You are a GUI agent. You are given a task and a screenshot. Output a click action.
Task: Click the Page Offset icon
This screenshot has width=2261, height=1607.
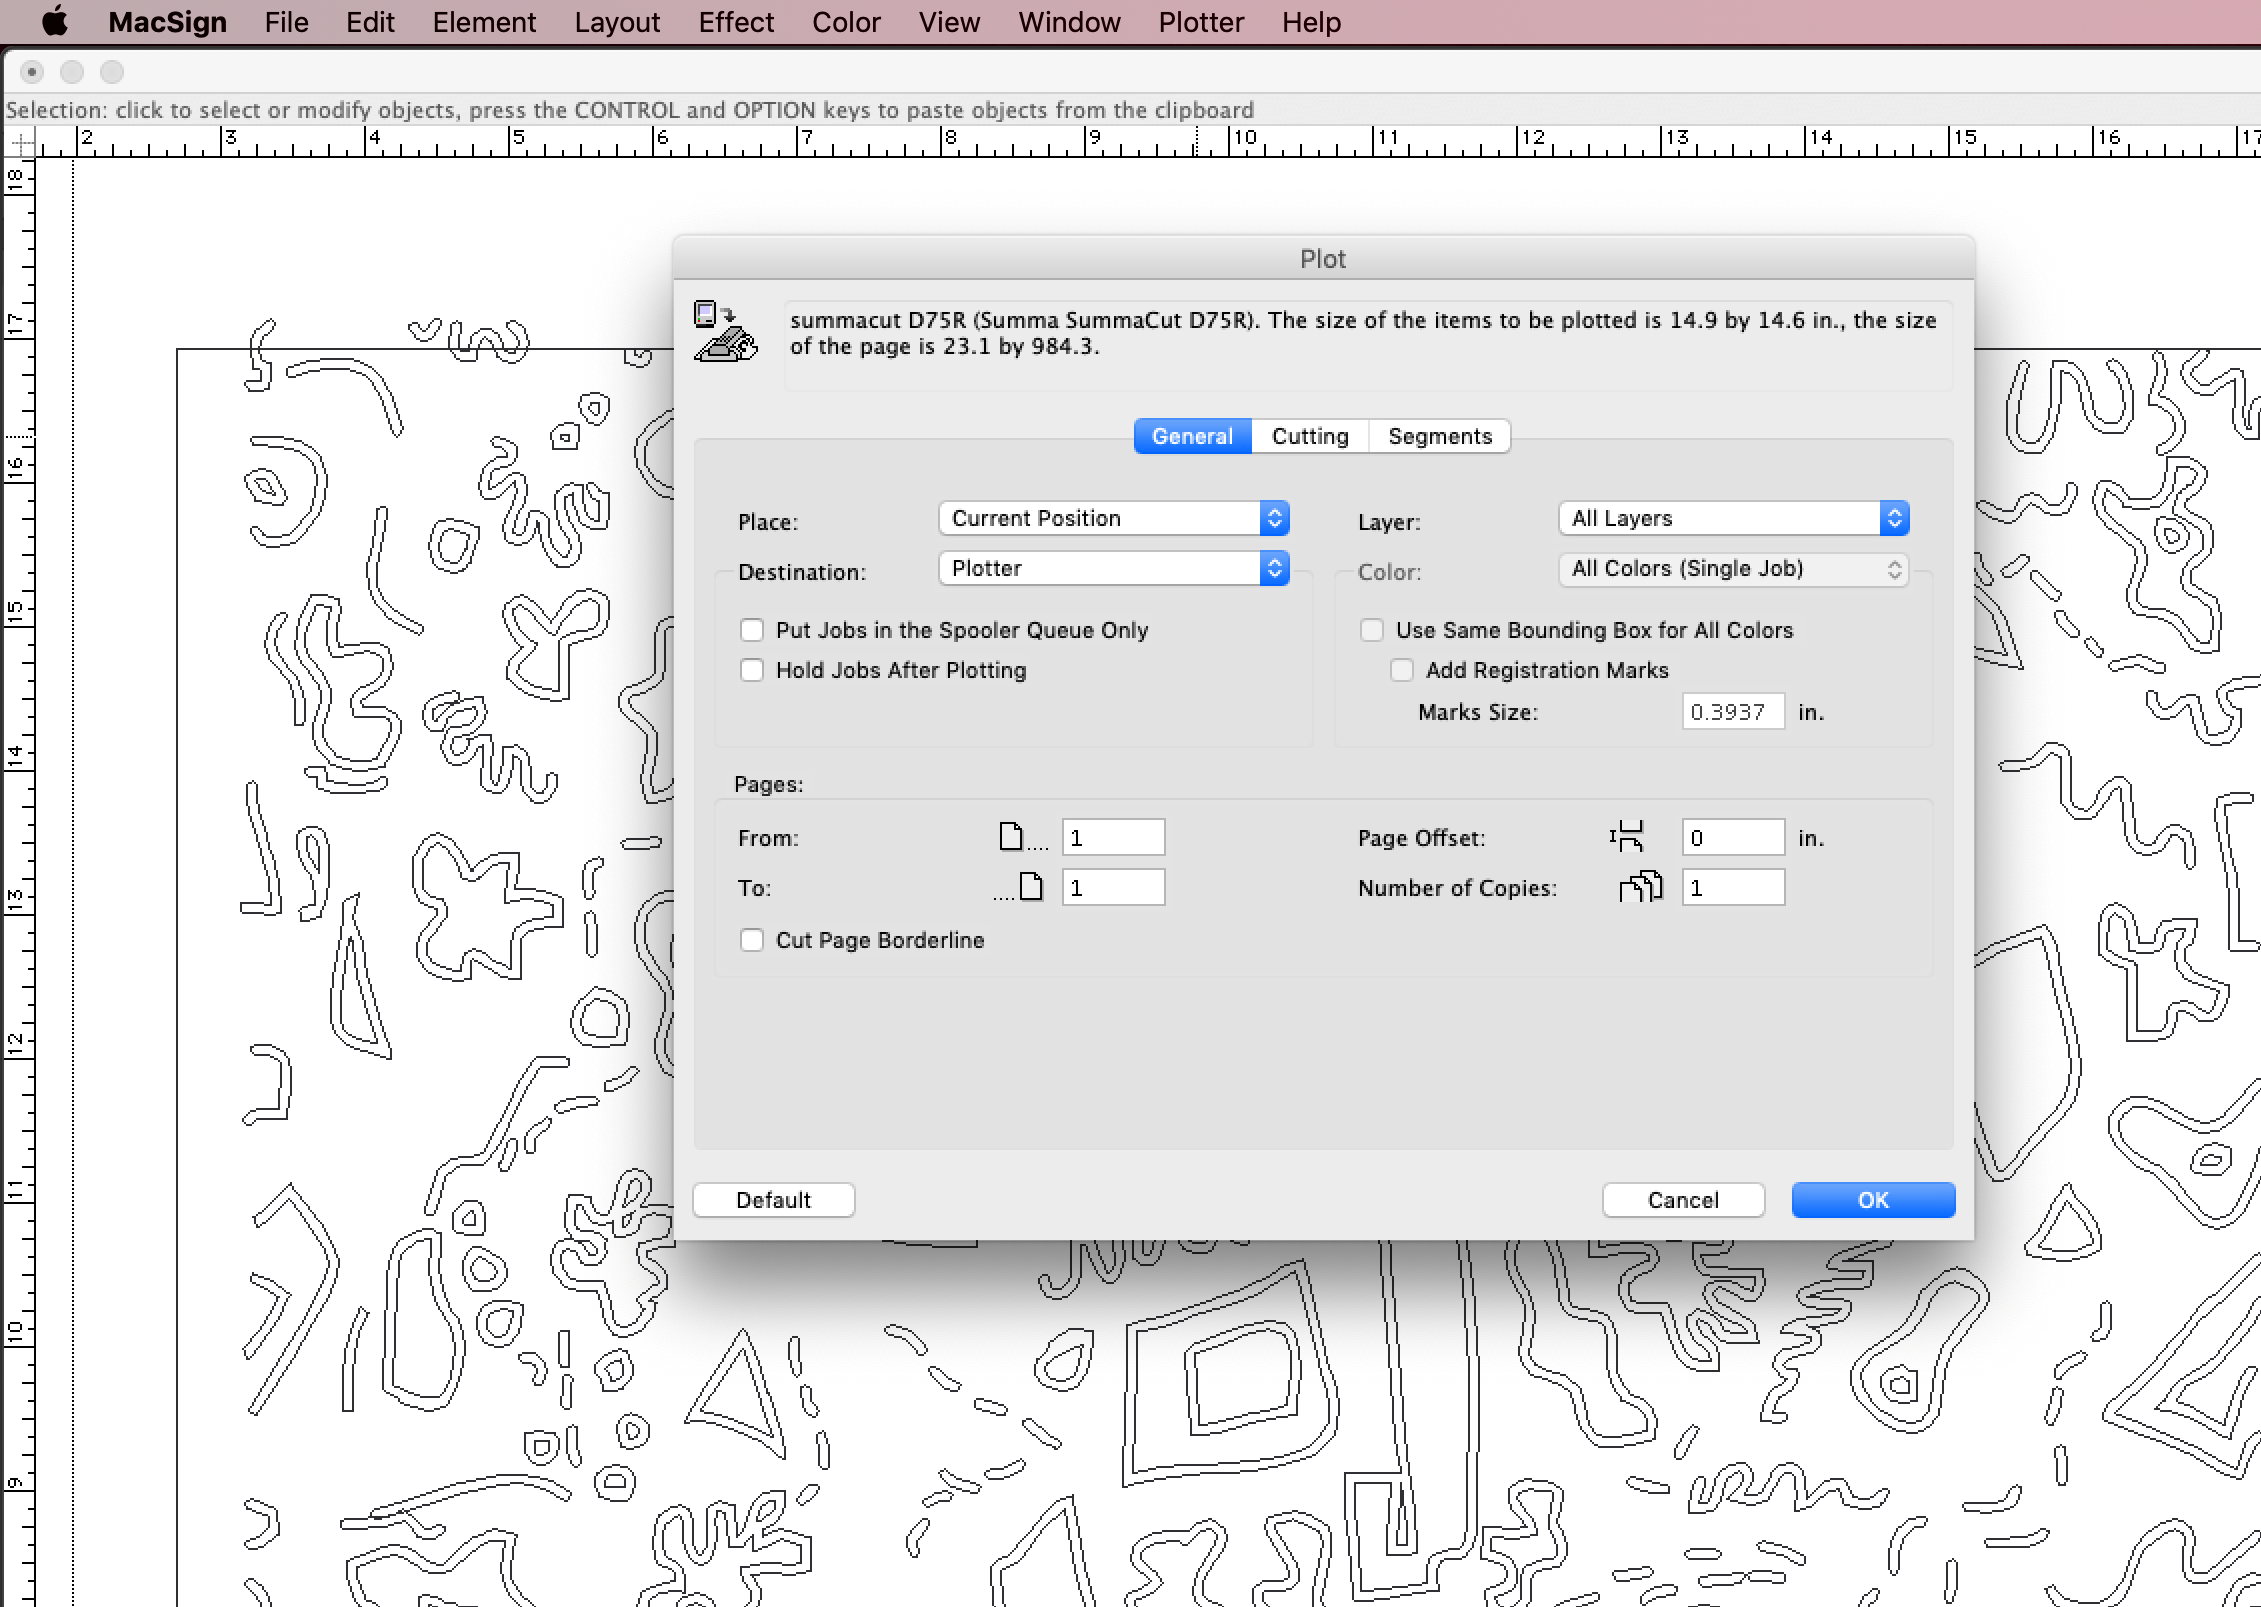pos(1627,836)
